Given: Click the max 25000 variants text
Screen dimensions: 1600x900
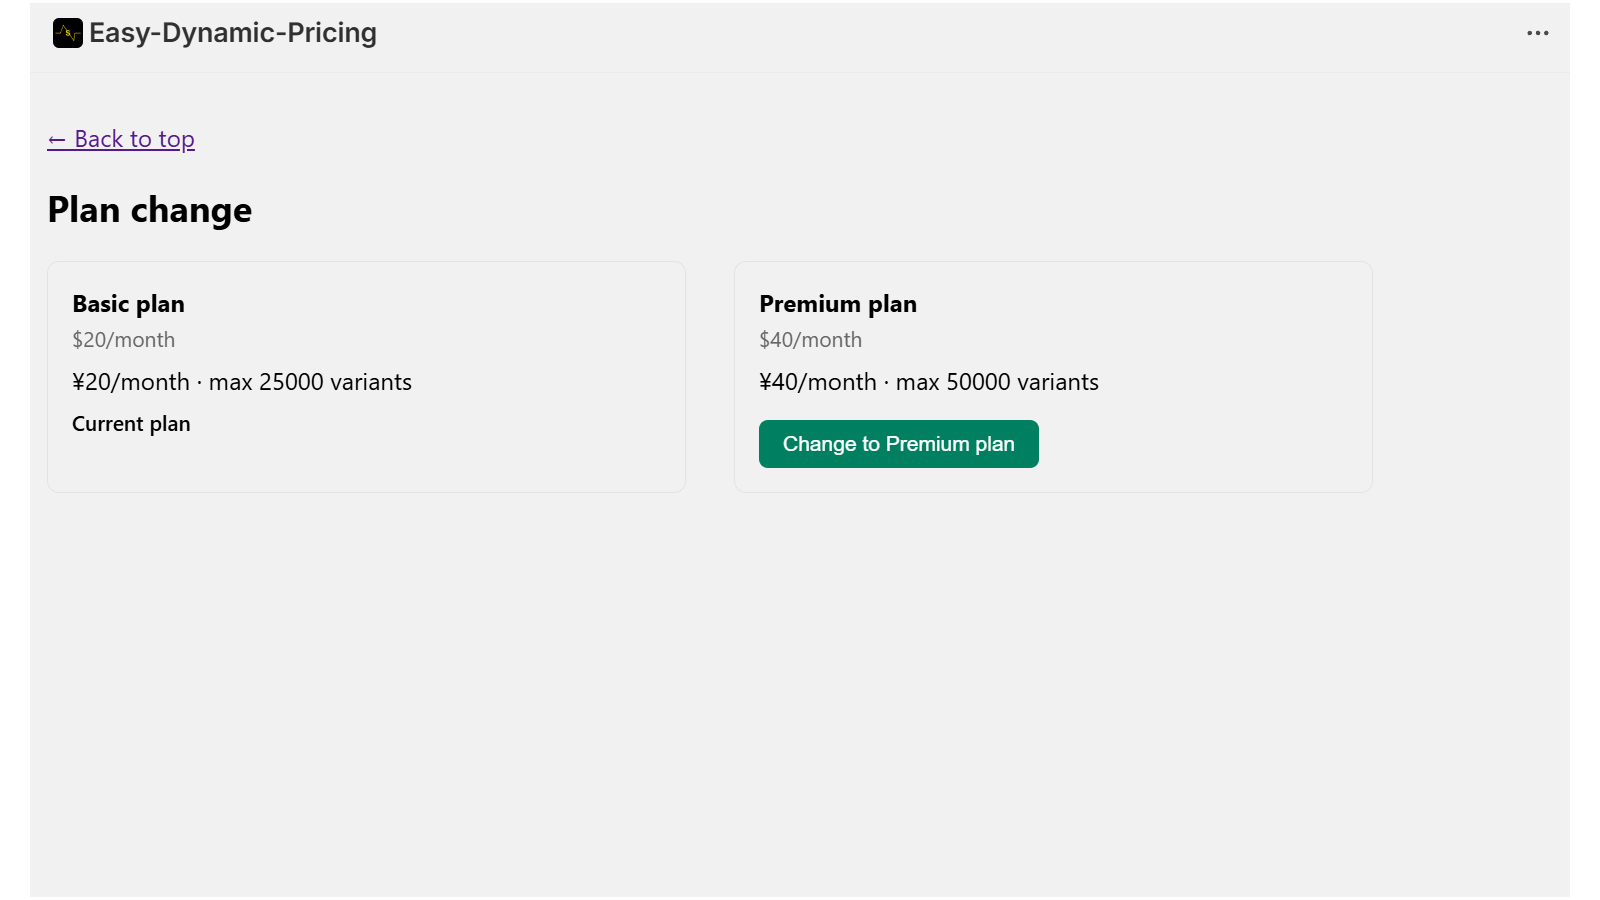Looking at the screenshot, I should [x=310, y=382].
